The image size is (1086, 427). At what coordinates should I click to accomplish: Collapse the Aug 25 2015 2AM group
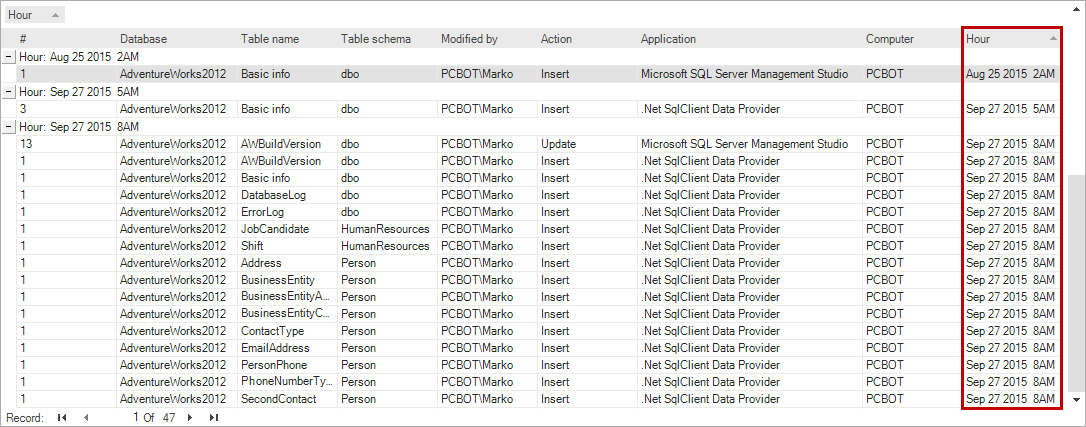10,57
